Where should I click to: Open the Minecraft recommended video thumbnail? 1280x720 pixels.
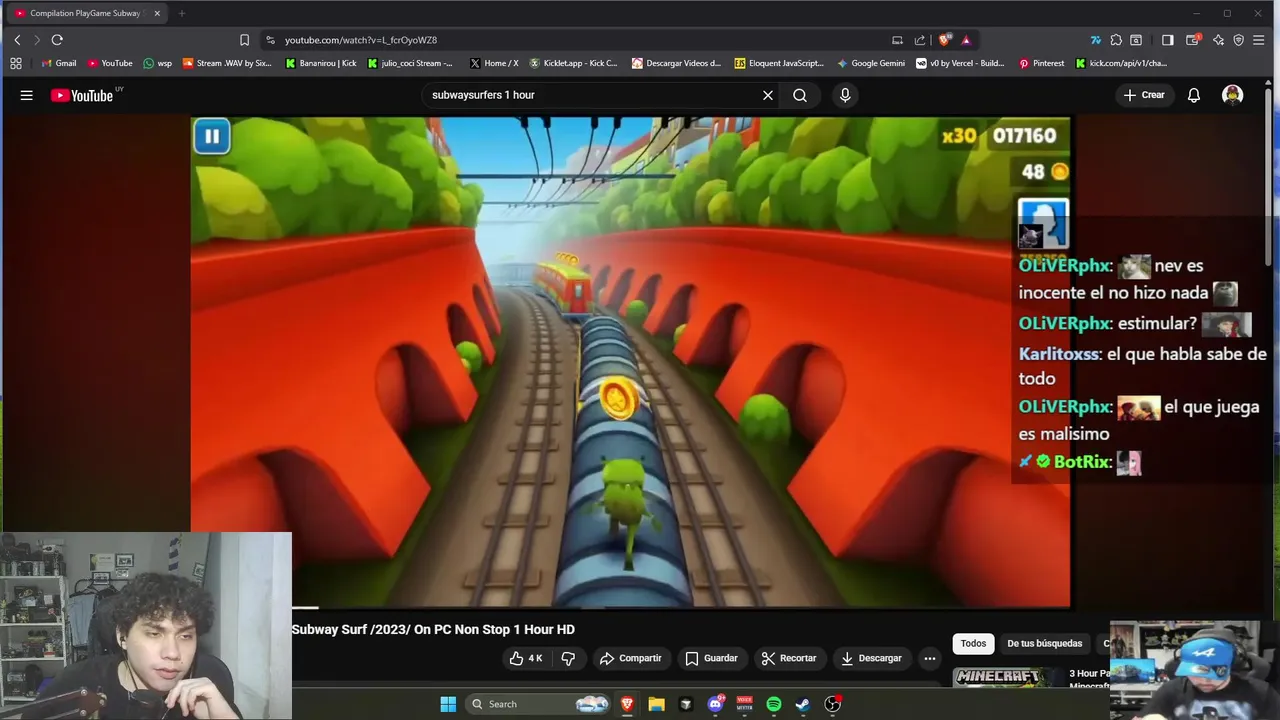point(1006,677)
